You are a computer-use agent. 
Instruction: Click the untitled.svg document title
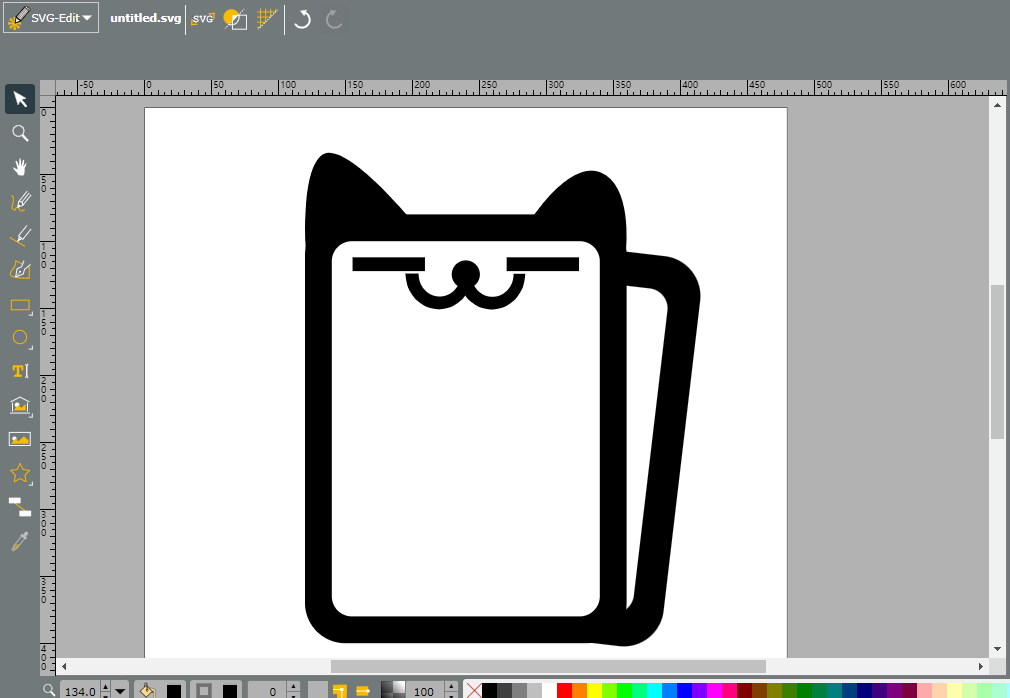pos(146,18)
